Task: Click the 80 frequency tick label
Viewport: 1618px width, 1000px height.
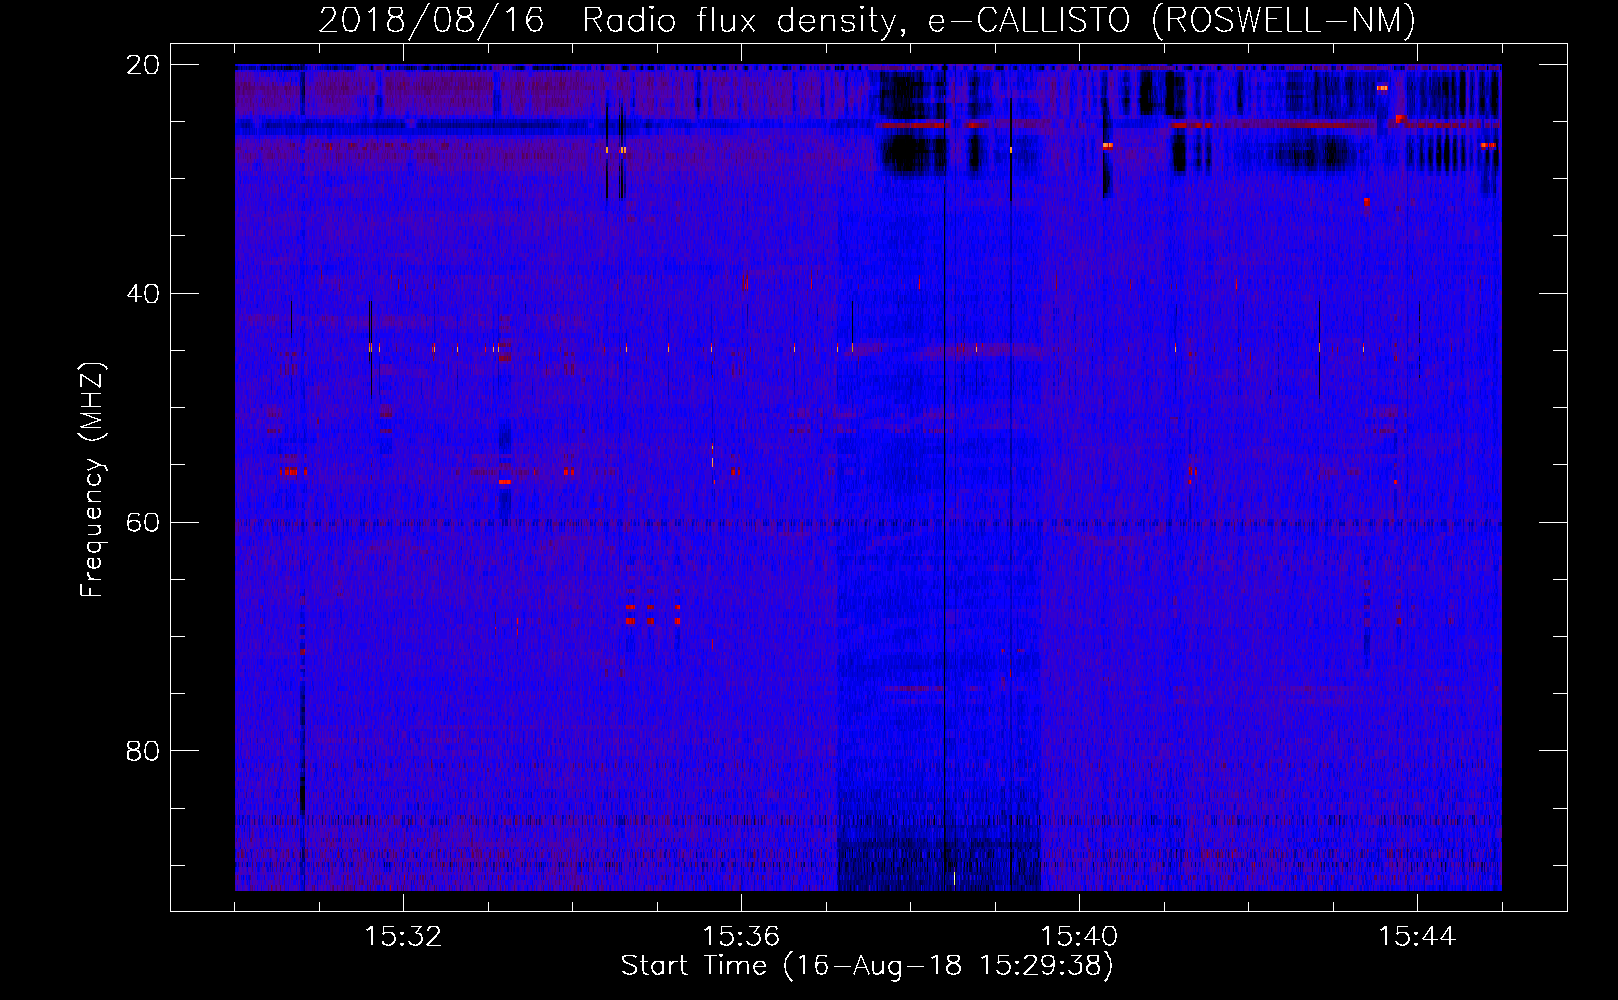Action: (143, 751)
